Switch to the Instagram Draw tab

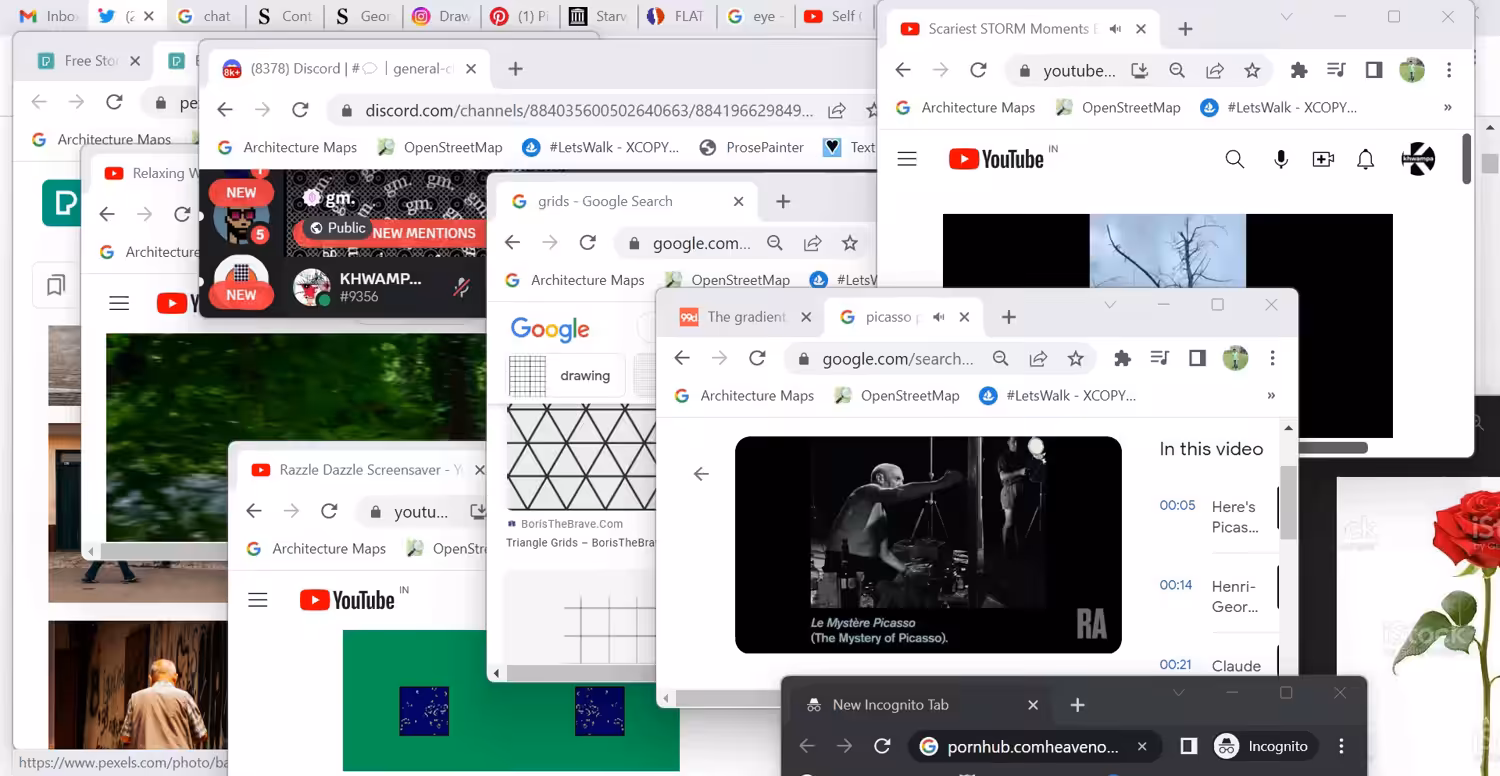(x=441, y=16)
